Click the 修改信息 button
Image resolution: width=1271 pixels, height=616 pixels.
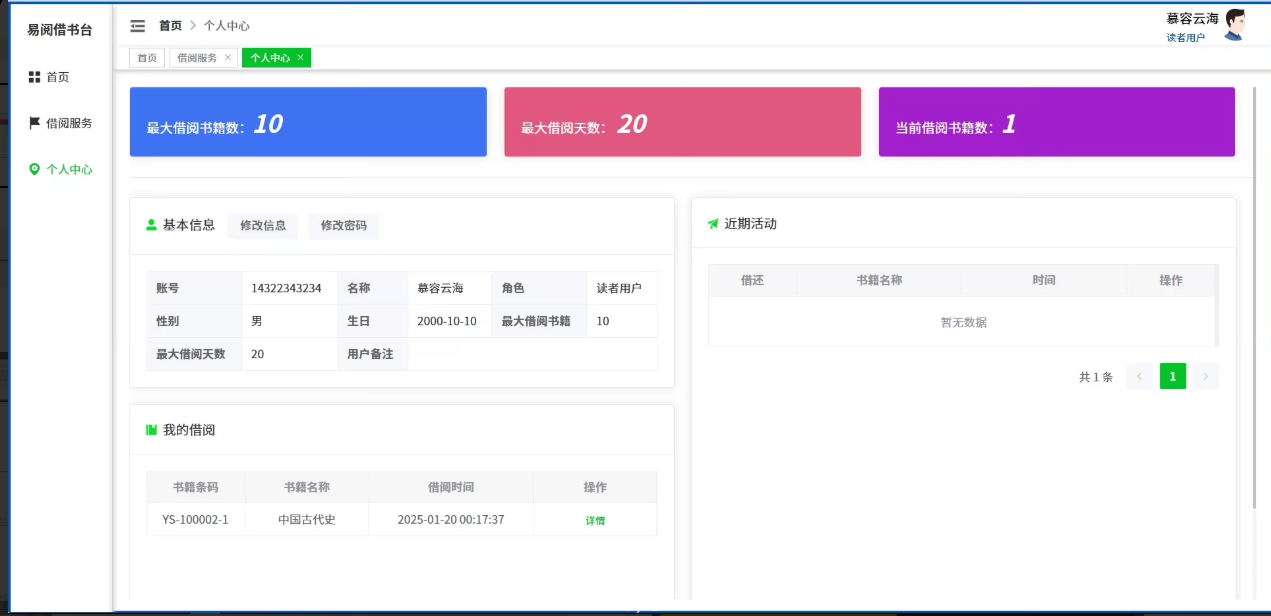[263, 226]
